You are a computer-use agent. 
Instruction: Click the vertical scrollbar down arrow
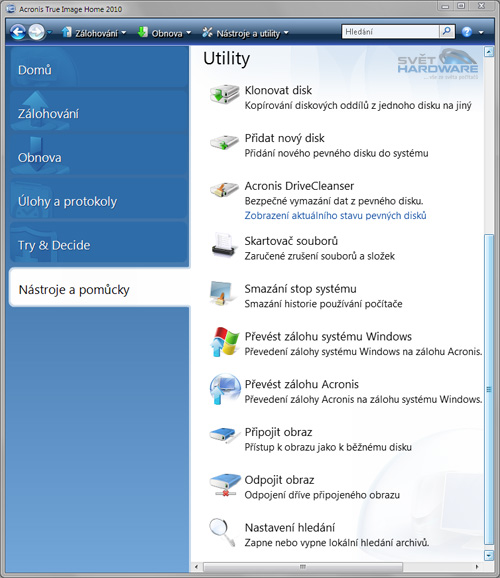coord(489,555)
